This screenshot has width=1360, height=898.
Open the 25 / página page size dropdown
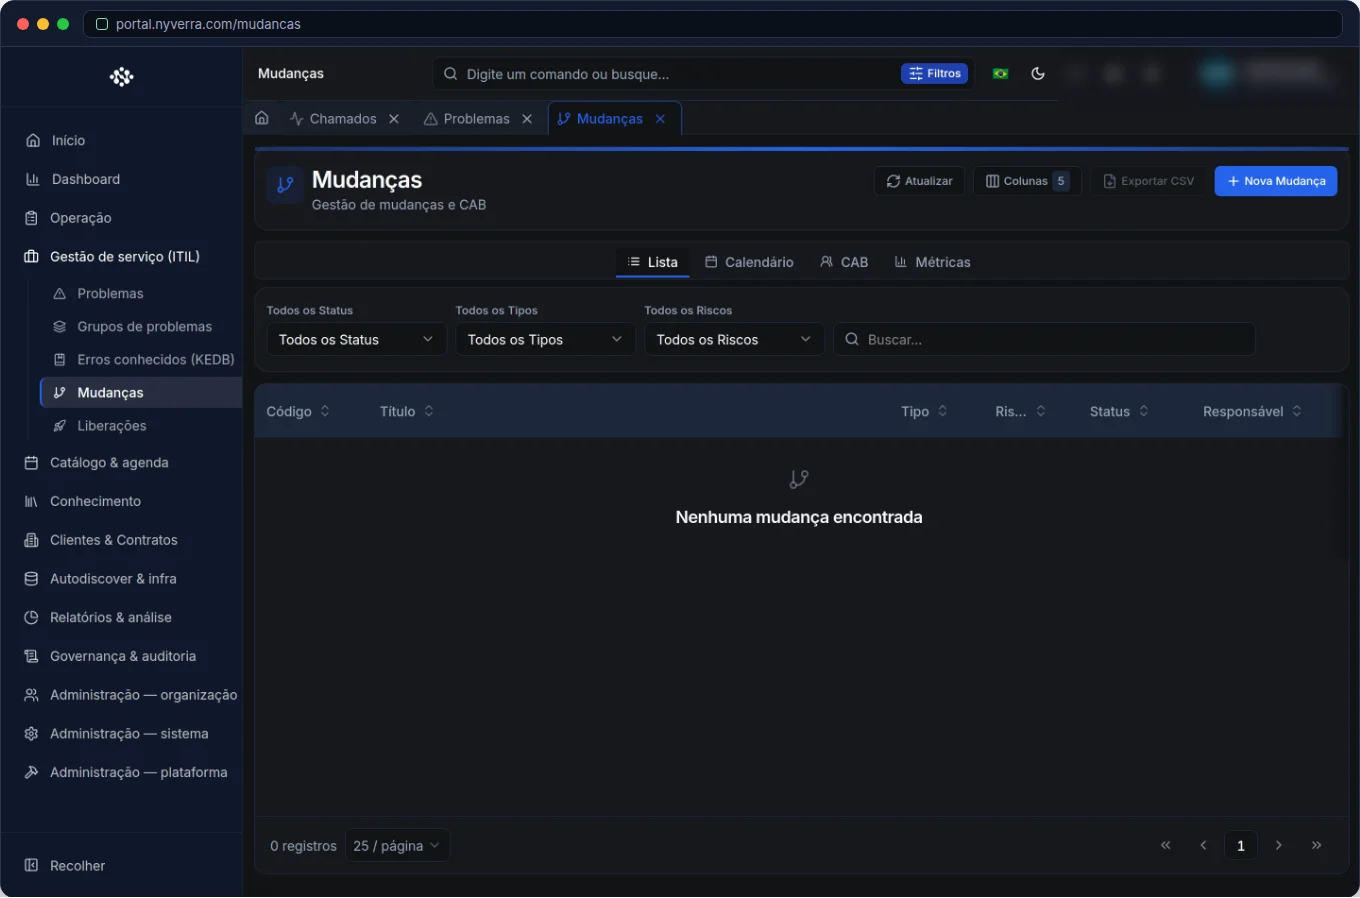397,846
